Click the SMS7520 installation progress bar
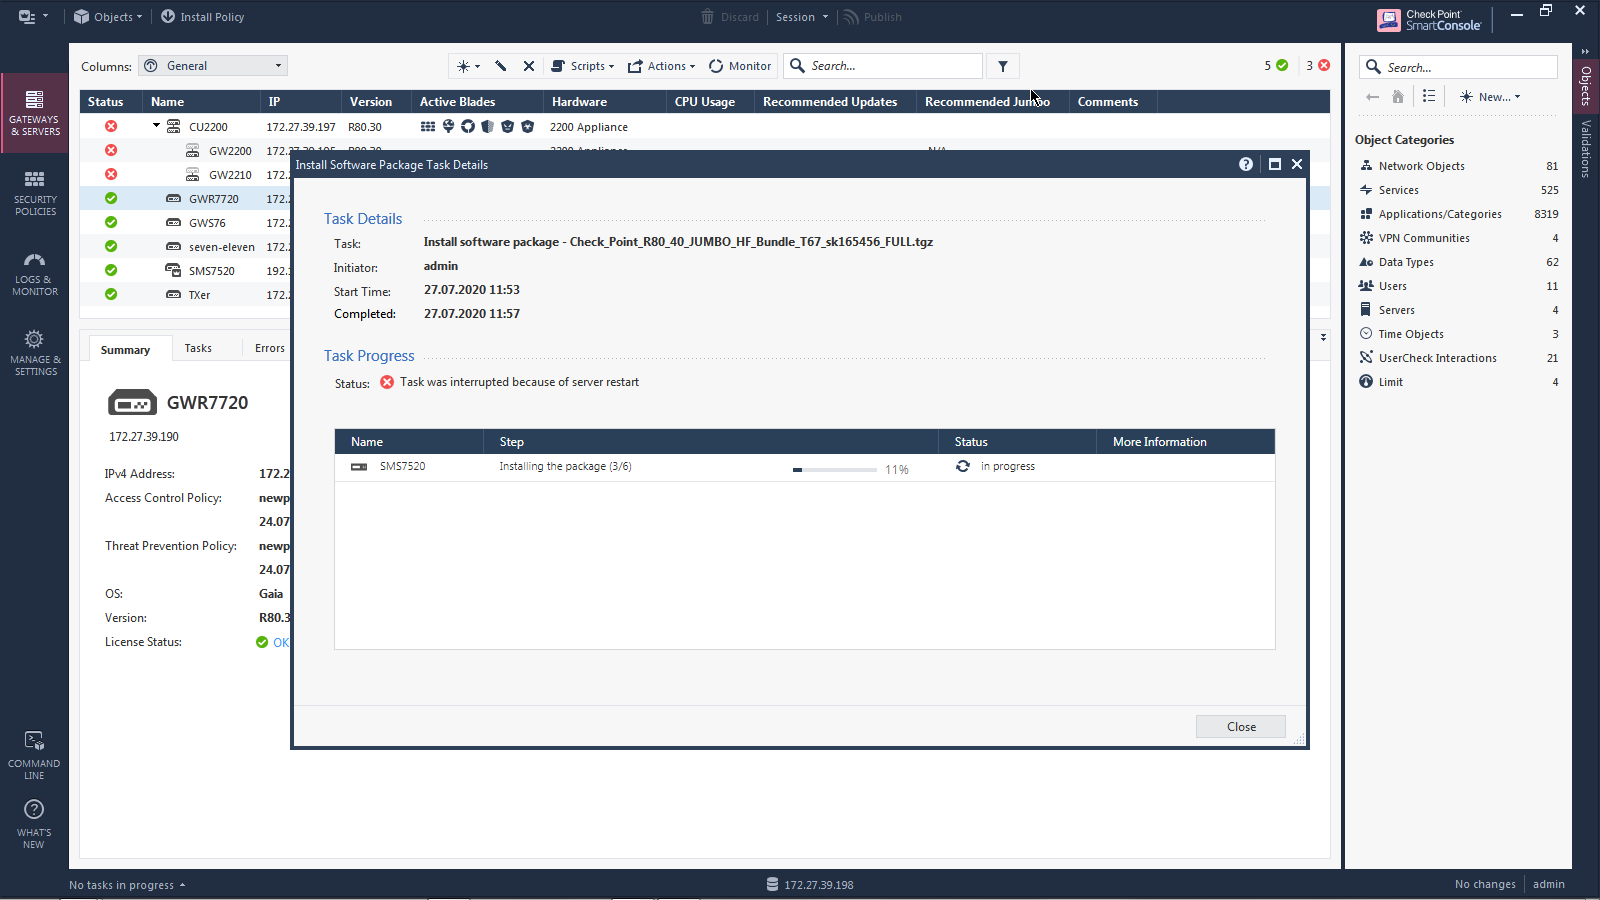 tap(835, 468)
